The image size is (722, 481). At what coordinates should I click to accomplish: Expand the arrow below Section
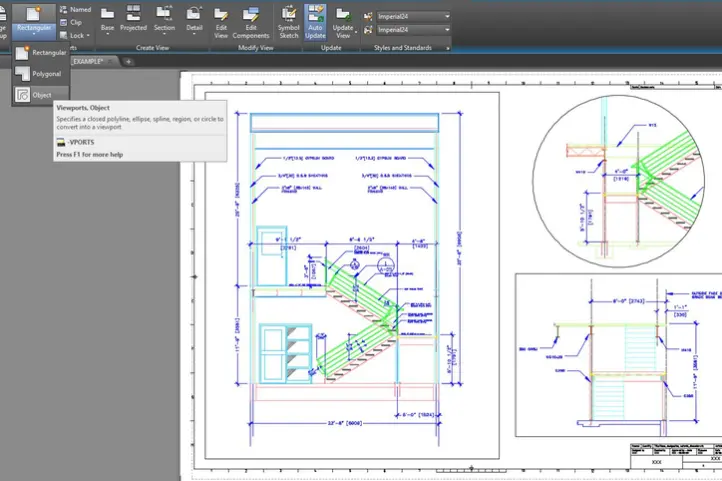click(164, 35)
